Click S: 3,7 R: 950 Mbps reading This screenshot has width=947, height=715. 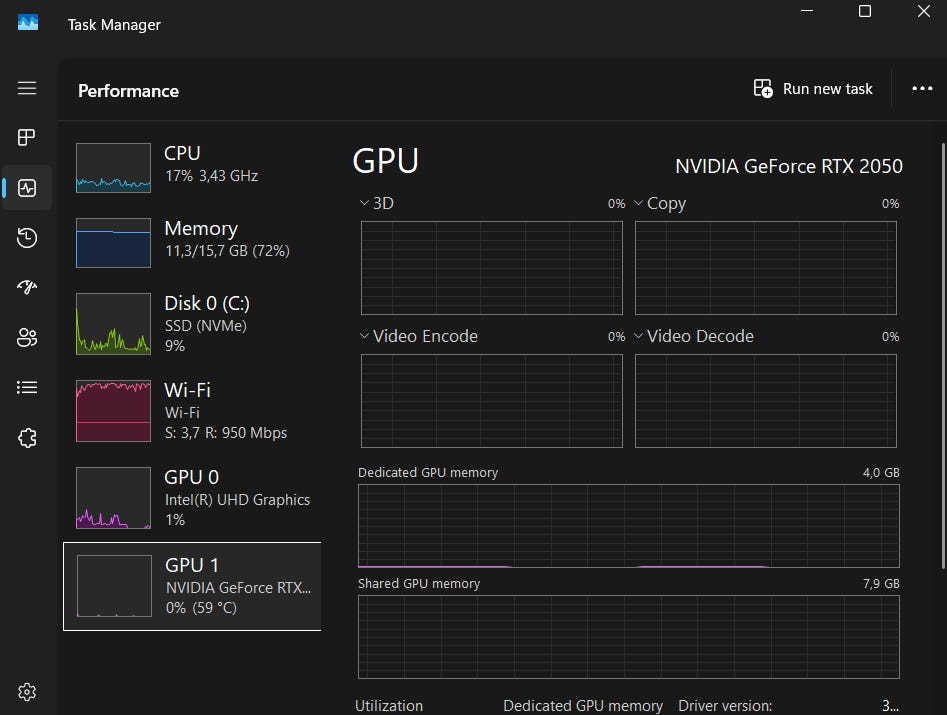226,433
